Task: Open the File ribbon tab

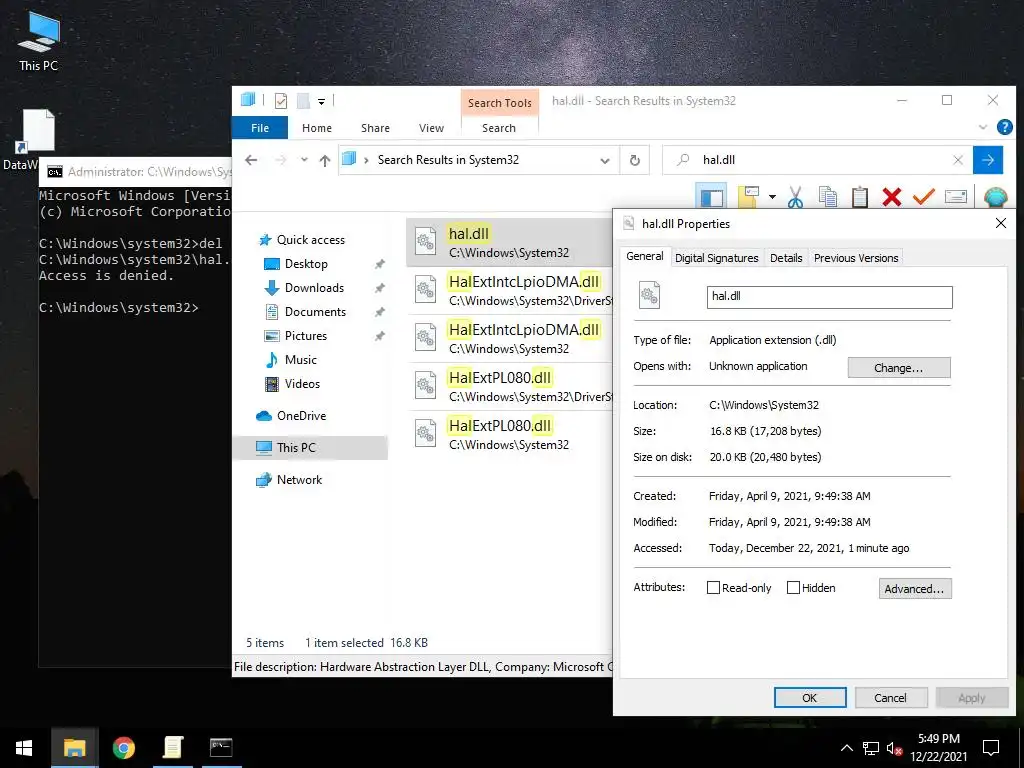Action: (x=260, y=128)
